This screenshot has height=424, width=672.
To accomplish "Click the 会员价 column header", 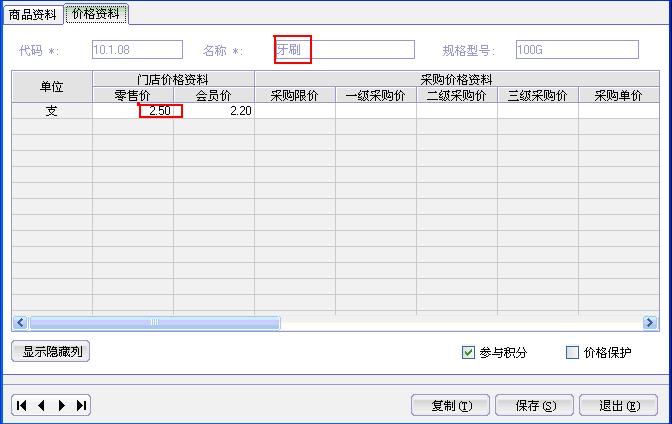I will click(x=214, y=95).
